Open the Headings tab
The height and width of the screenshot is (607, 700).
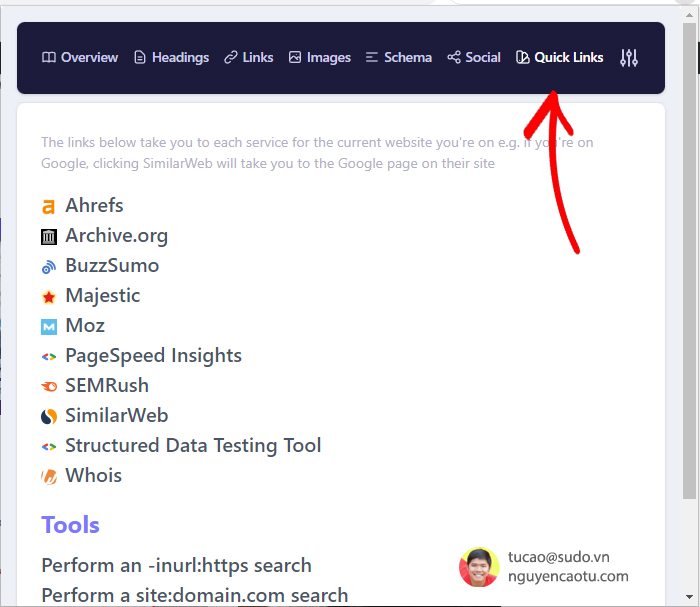coord(171,58)
